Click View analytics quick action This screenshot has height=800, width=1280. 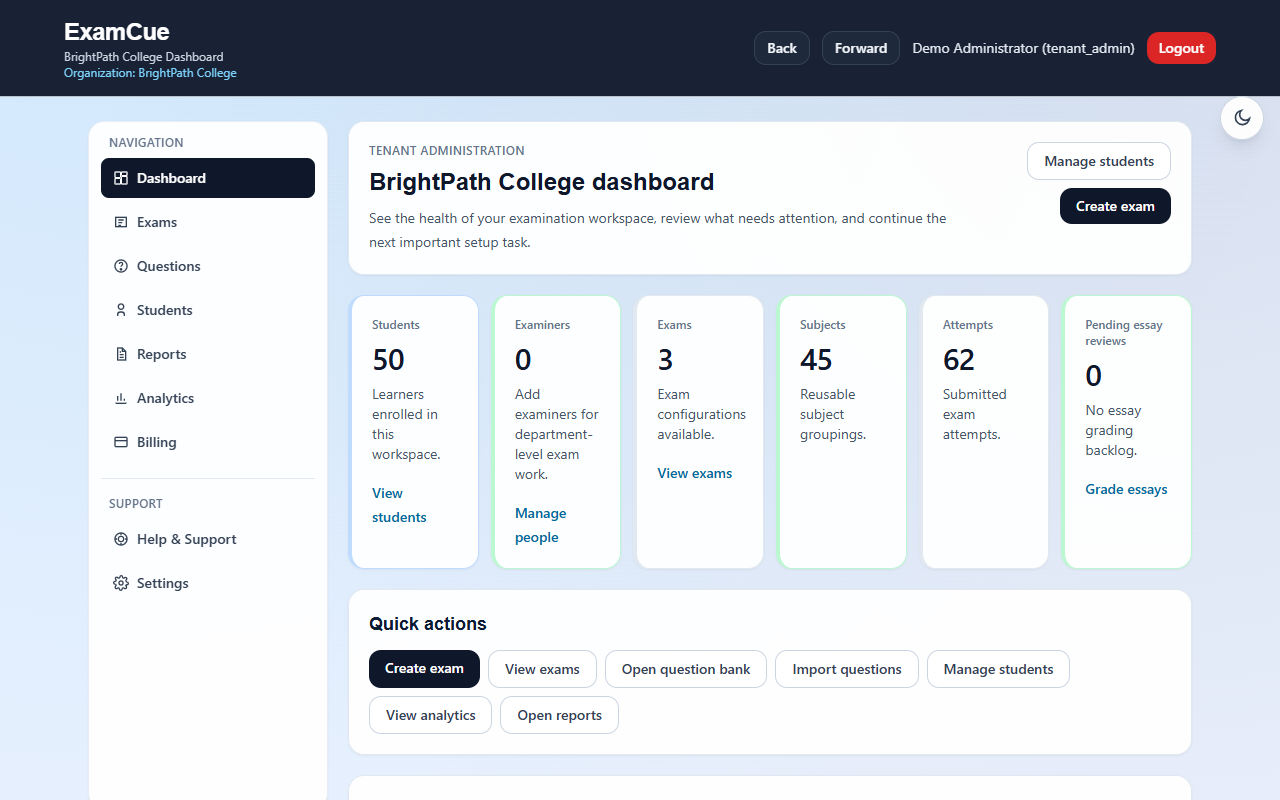pyautogui.click(x=431, y=715)
